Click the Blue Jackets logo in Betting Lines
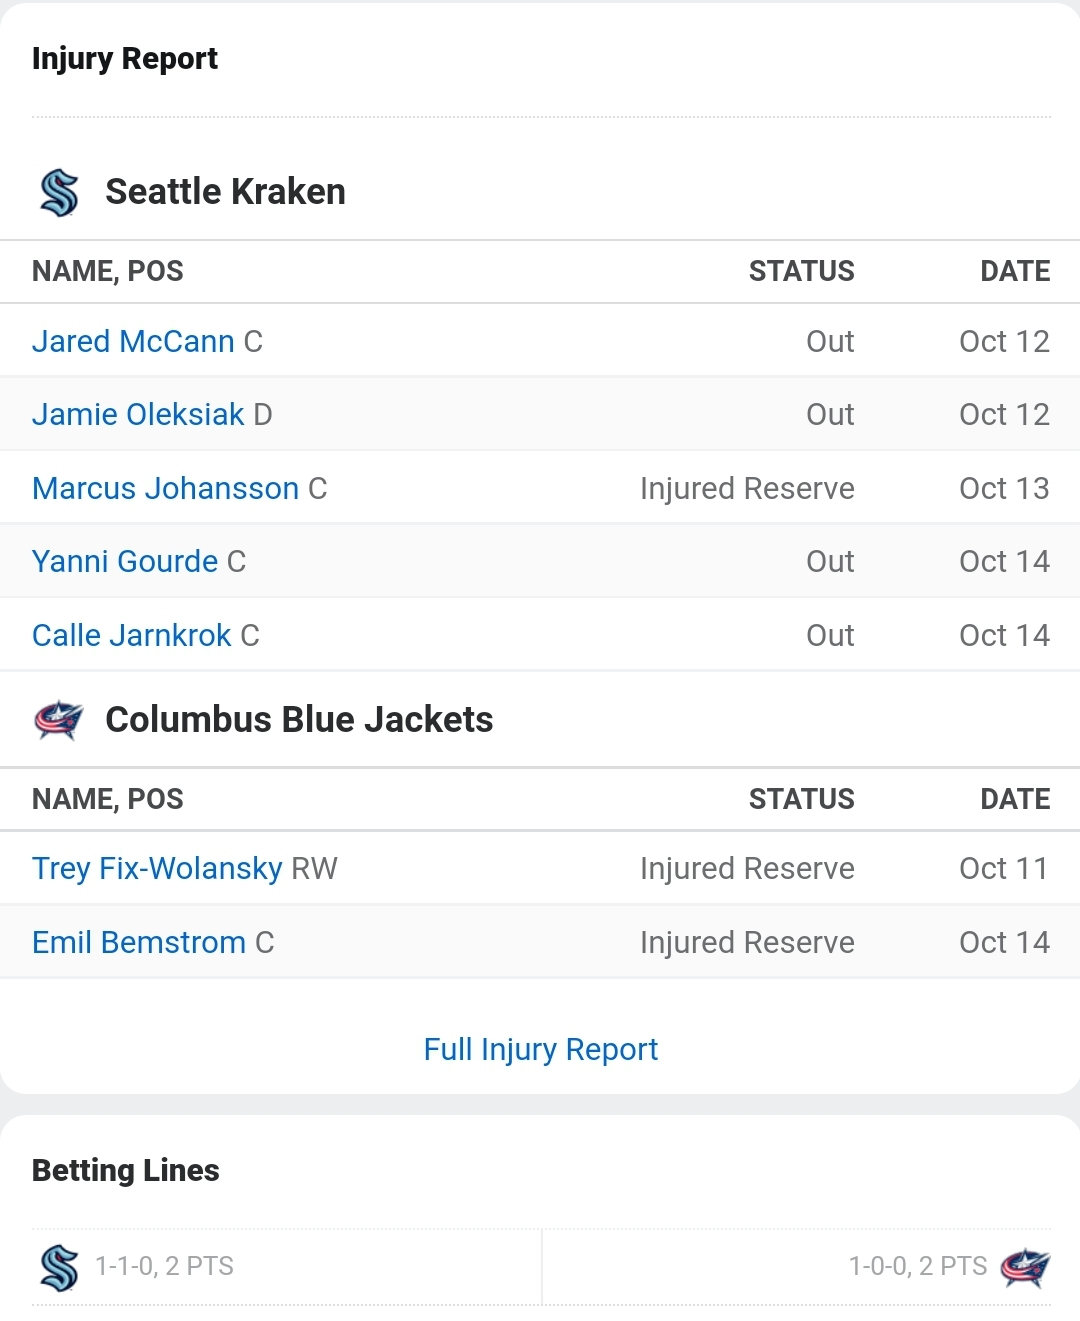Screen dimensions: 1080x1321 (x=1025, y=1267)
